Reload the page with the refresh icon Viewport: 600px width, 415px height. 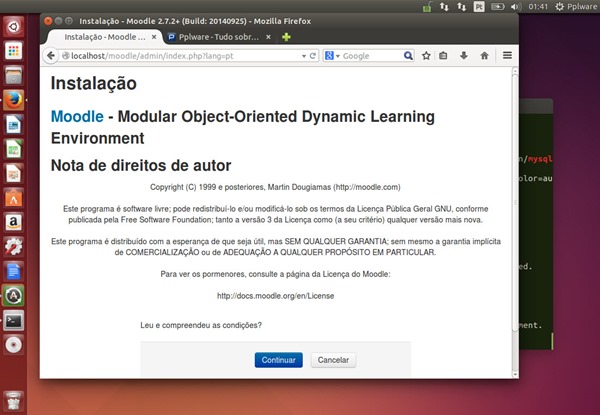coord(313,56)
